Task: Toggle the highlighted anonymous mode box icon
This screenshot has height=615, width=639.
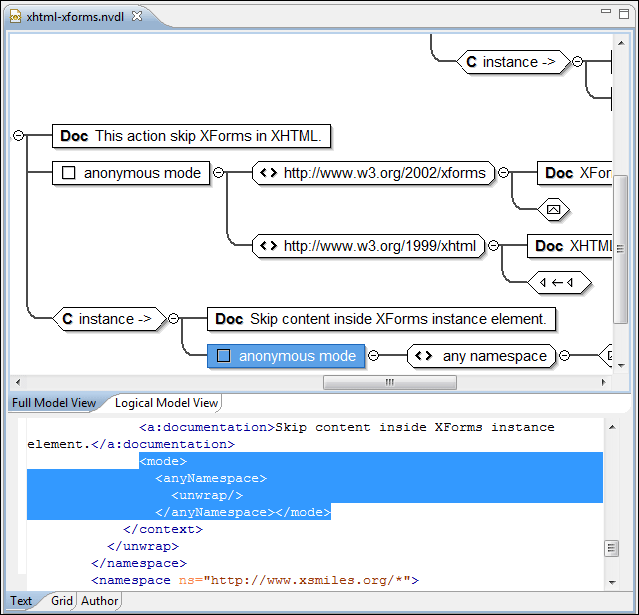Action: (224, 356)
